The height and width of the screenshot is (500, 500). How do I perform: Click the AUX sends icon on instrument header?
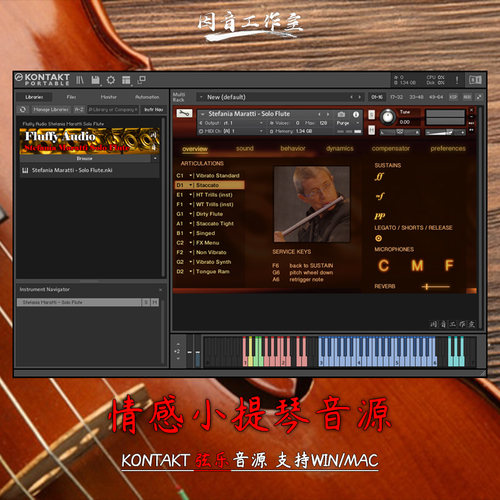pyautogui.click(x=471, y=123)
